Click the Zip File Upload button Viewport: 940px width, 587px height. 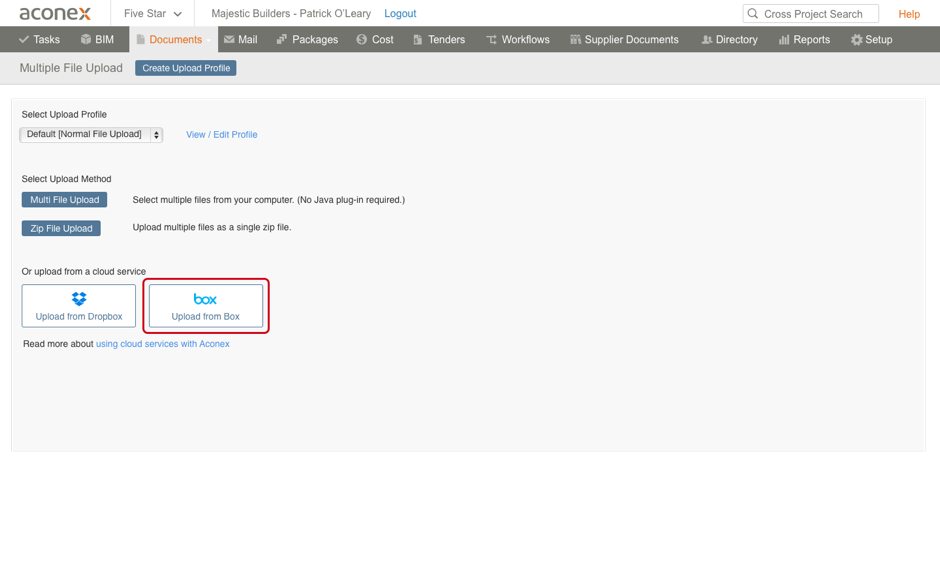61,228
